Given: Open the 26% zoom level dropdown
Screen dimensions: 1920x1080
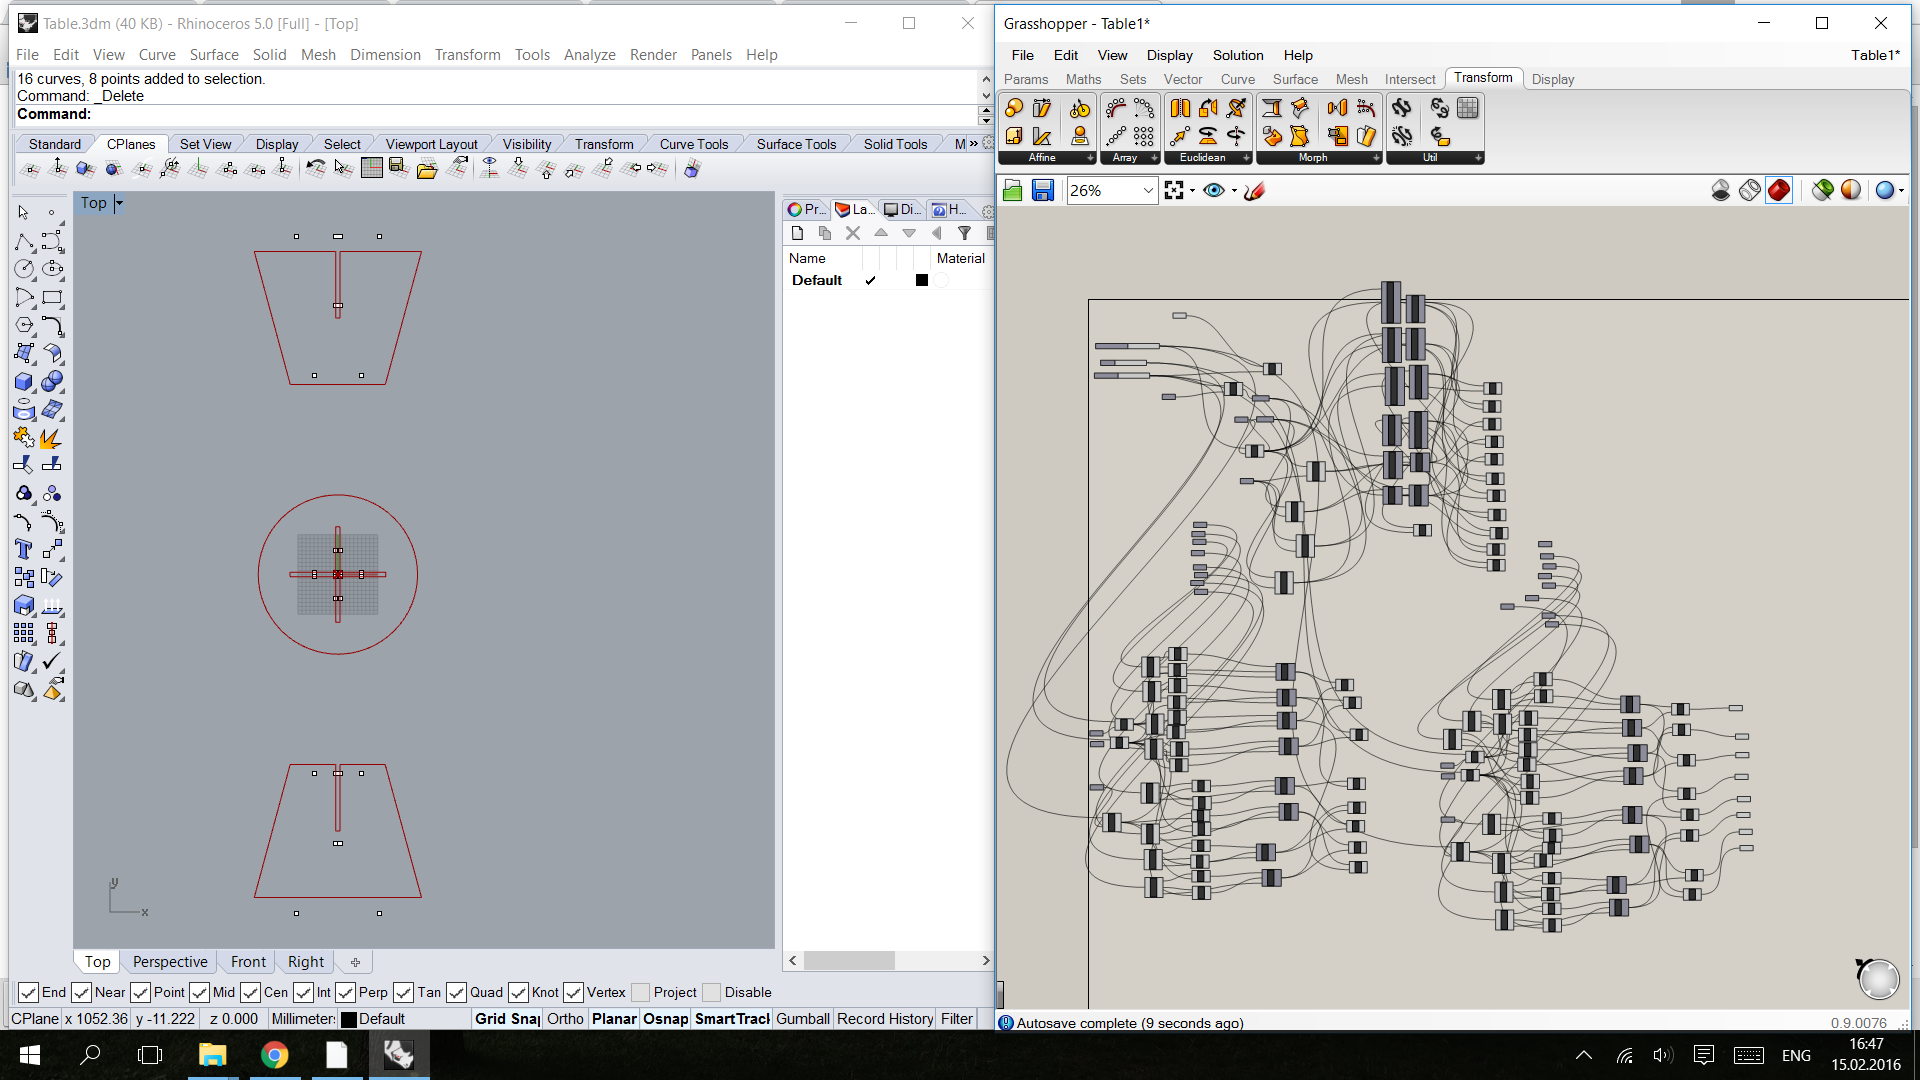Looking at the screenshot, I should click(x=1148, y=190).
